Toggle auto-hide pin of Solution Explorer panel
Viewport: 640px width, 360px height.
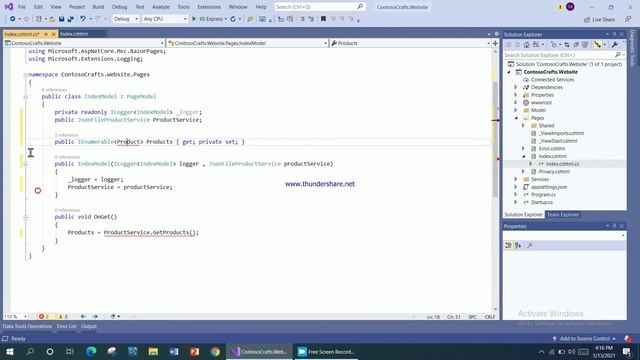(614, 34)
